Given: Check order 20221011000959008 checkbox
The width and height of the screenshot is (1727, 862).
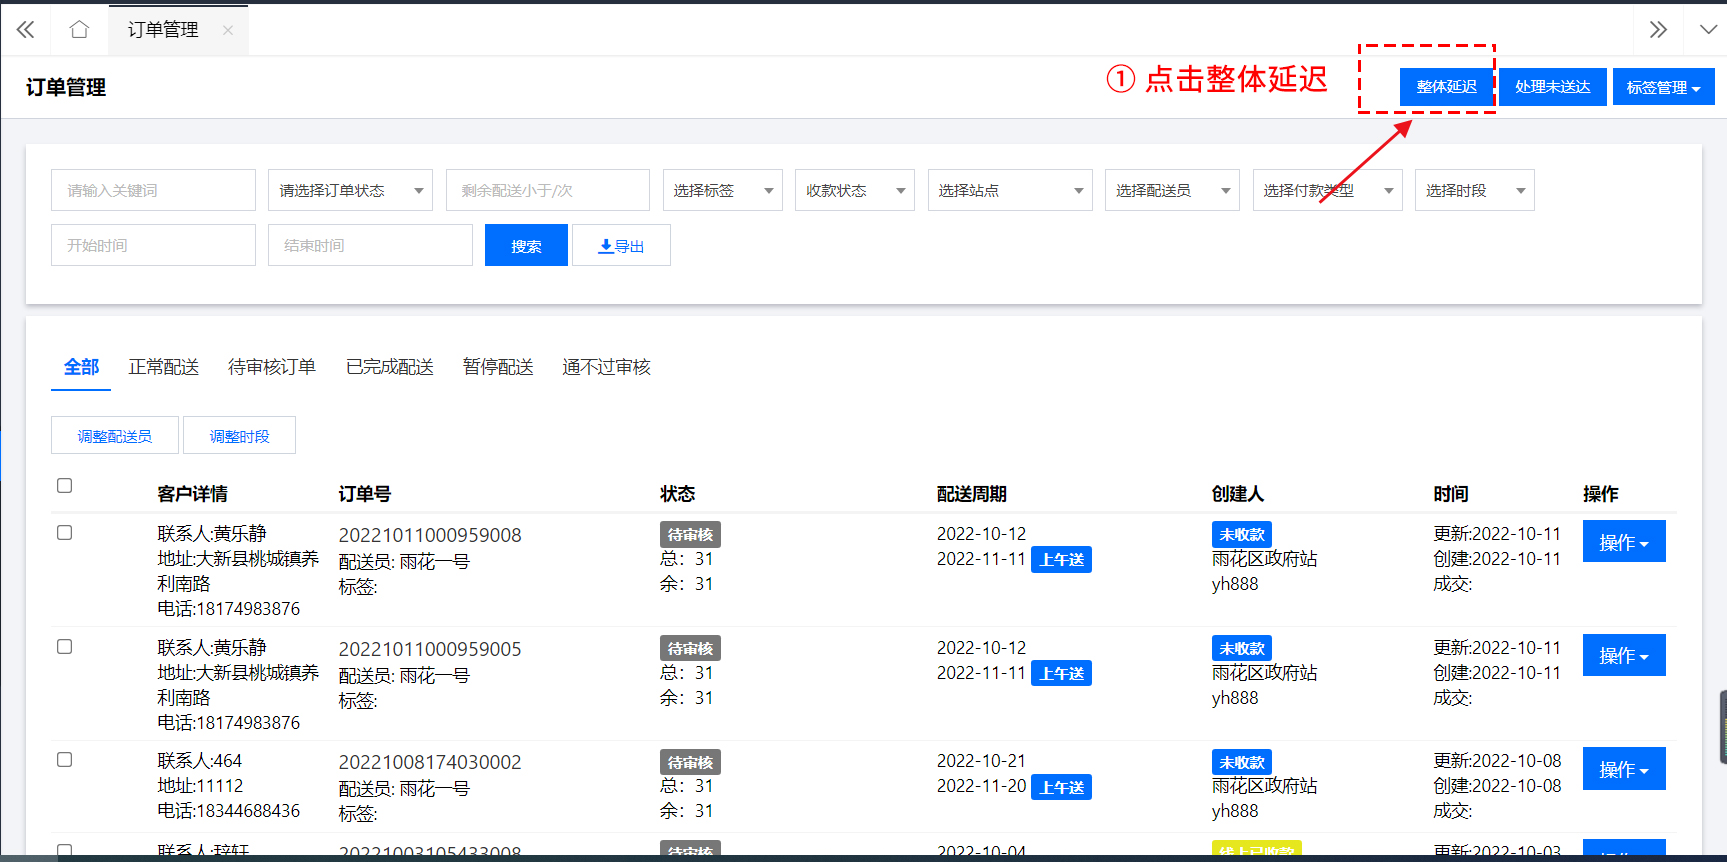Looking at the screenshot, I should coord(65,533).
